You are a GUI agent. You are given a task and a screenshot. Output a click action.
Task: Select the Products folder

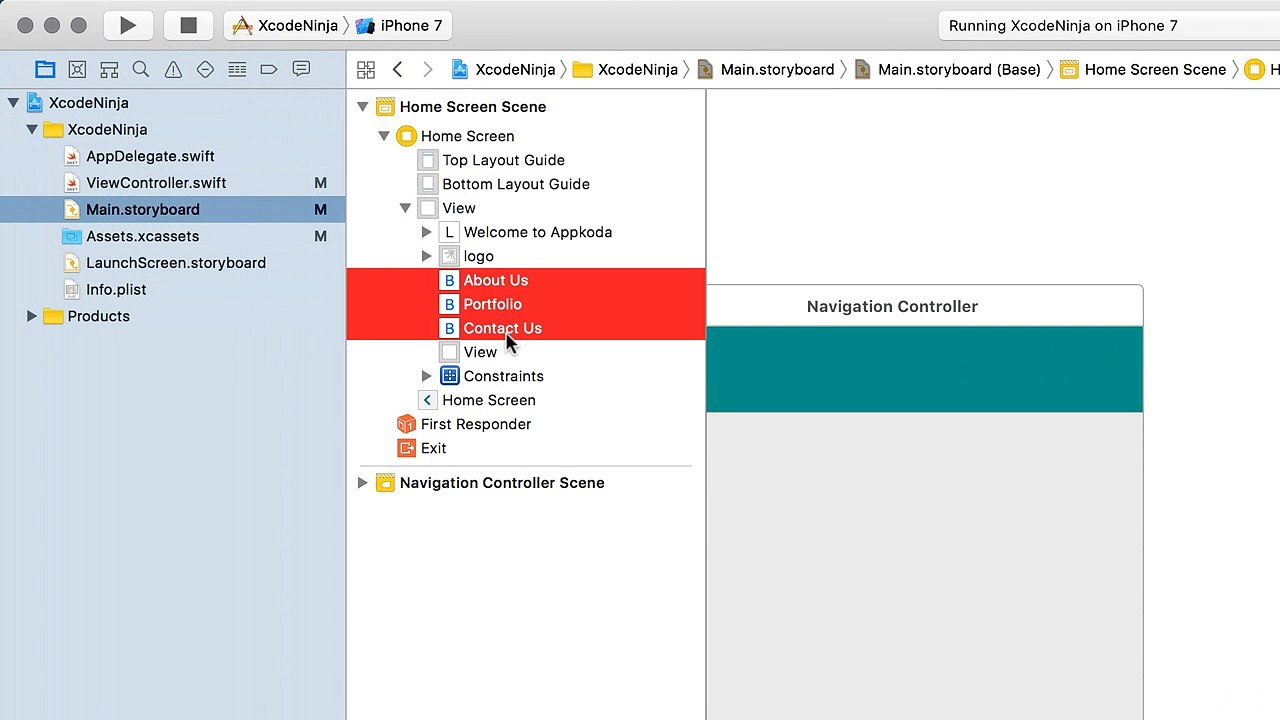point(98,316)
